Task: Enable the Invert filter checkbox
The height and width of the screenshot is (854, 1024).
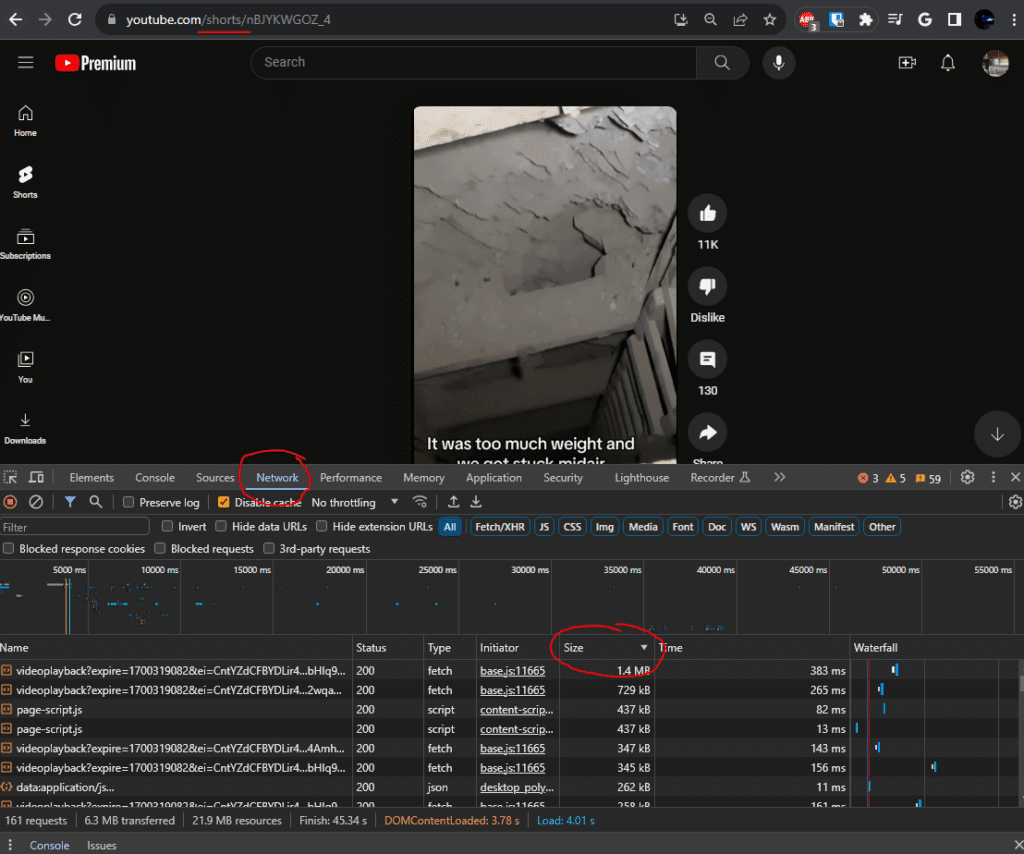Action: (167, 526)
